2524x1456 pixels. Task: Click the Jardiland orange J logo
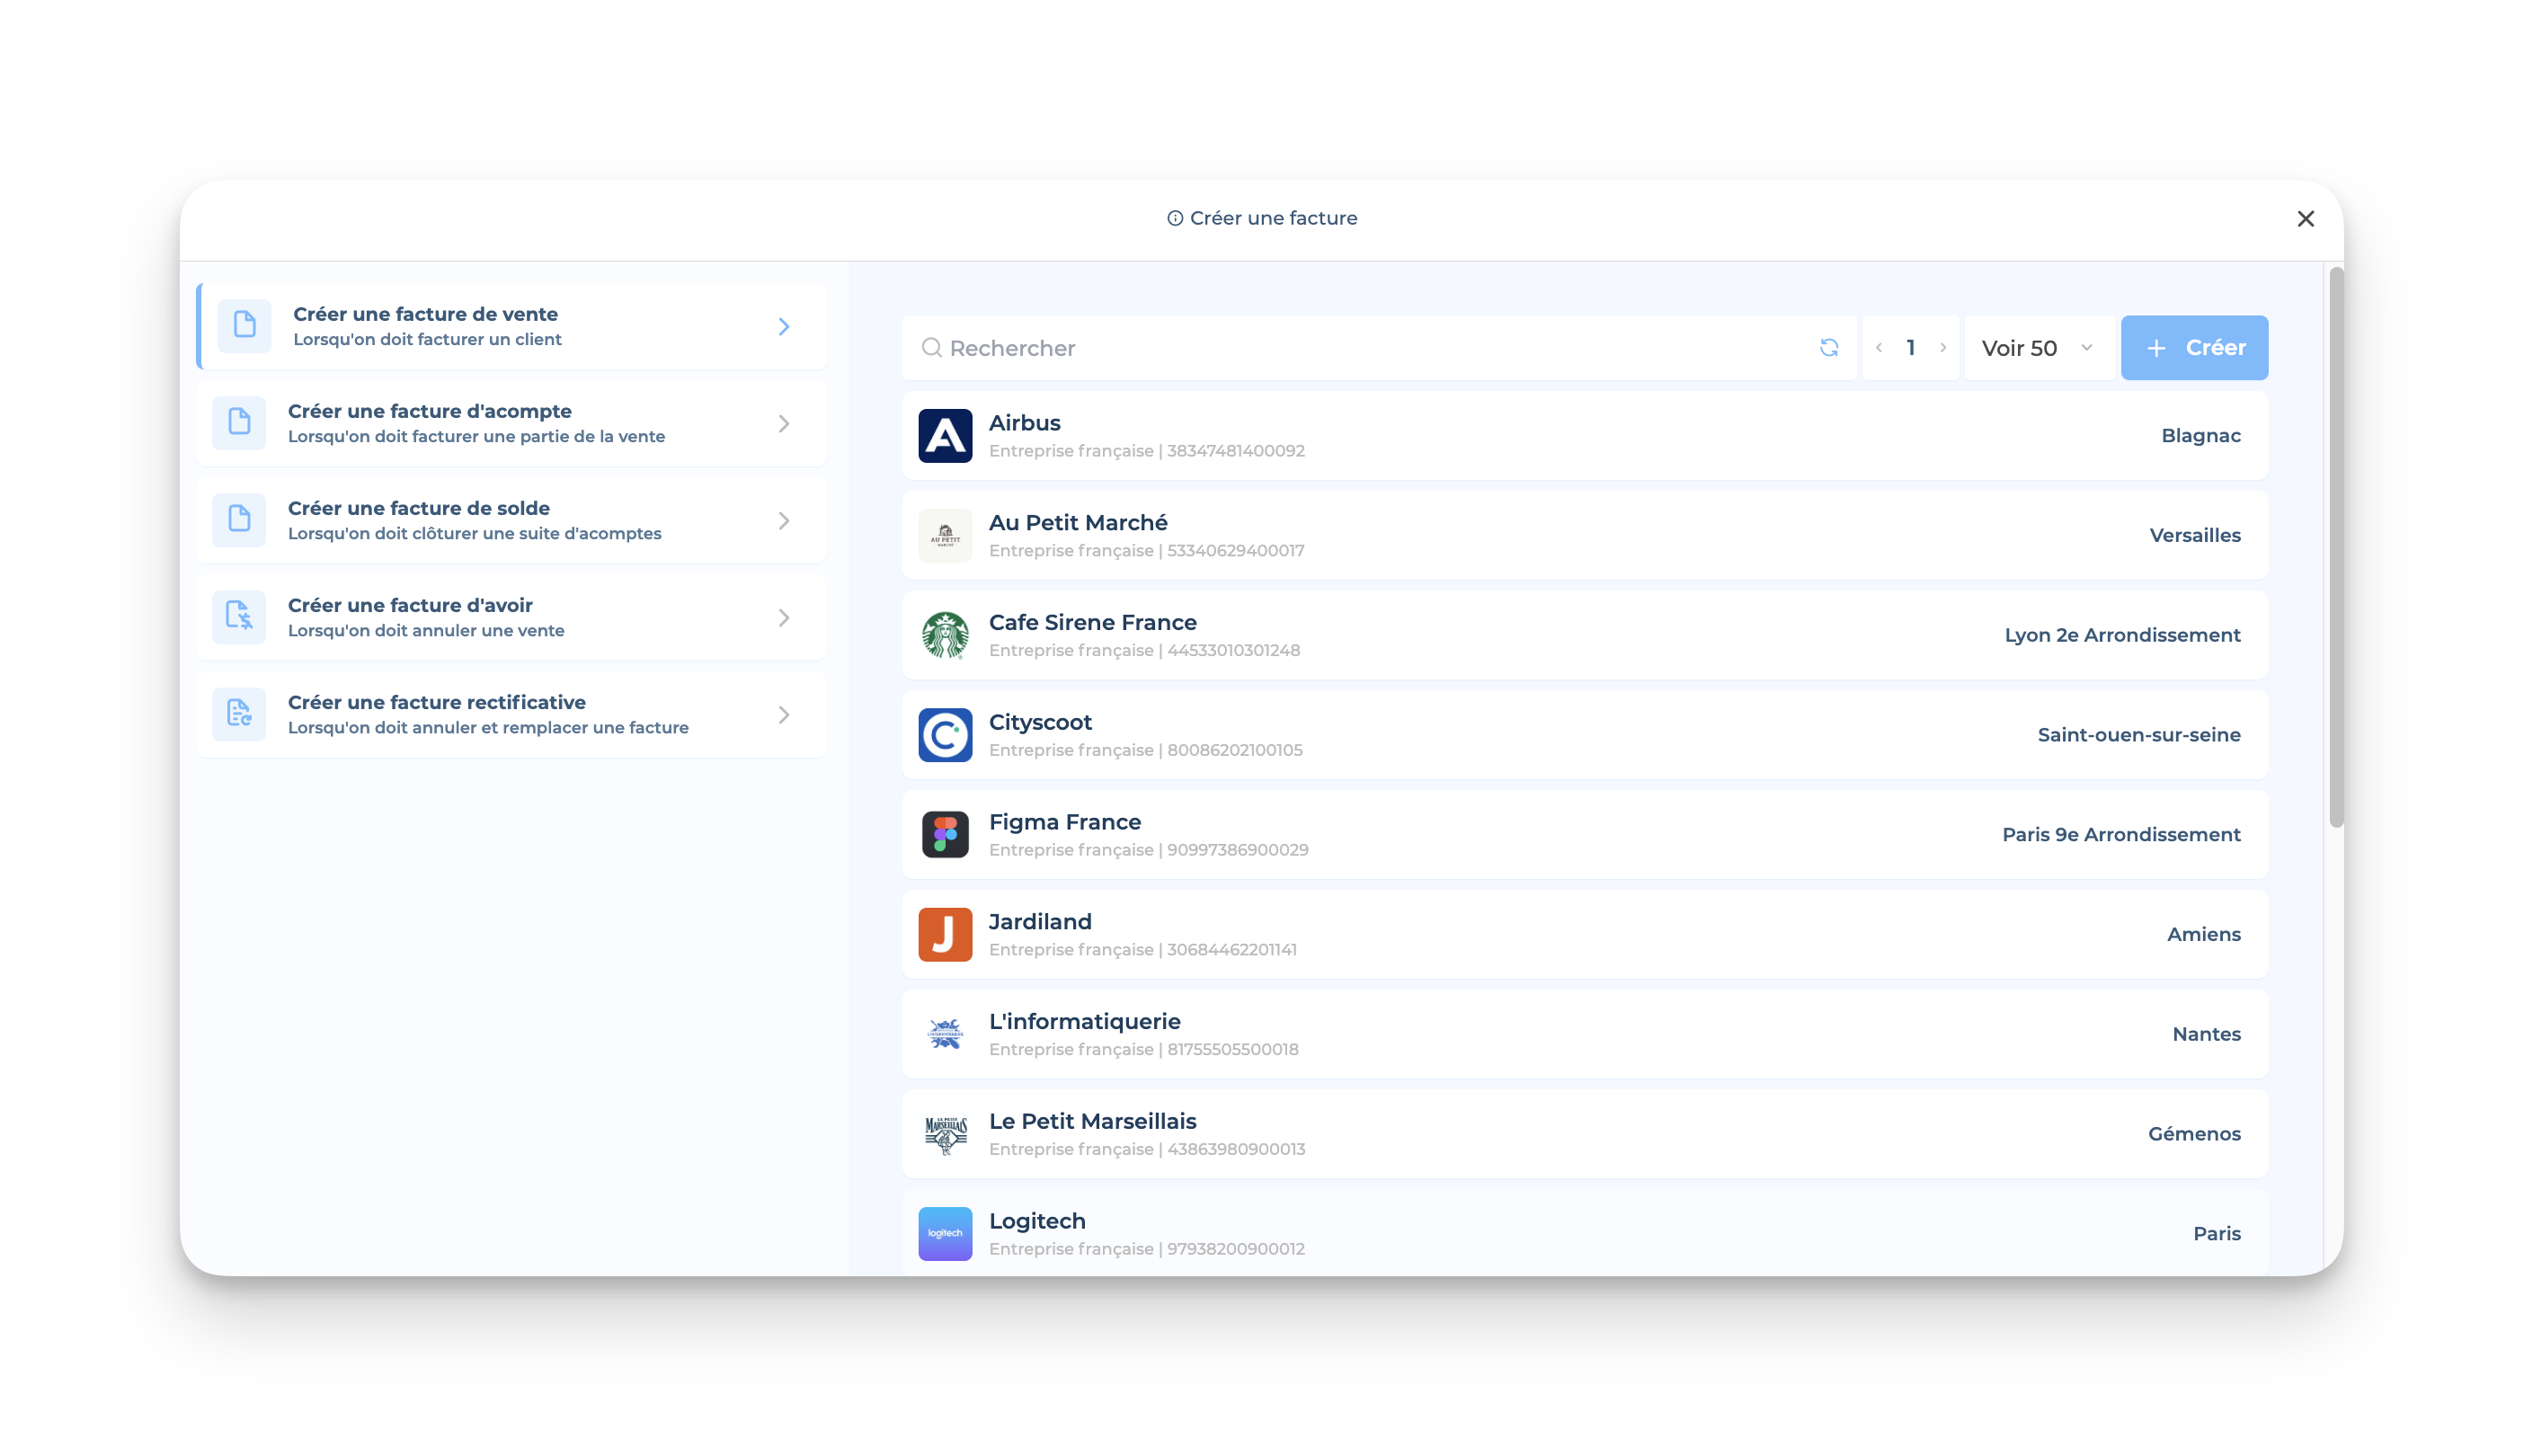[944, 934]
